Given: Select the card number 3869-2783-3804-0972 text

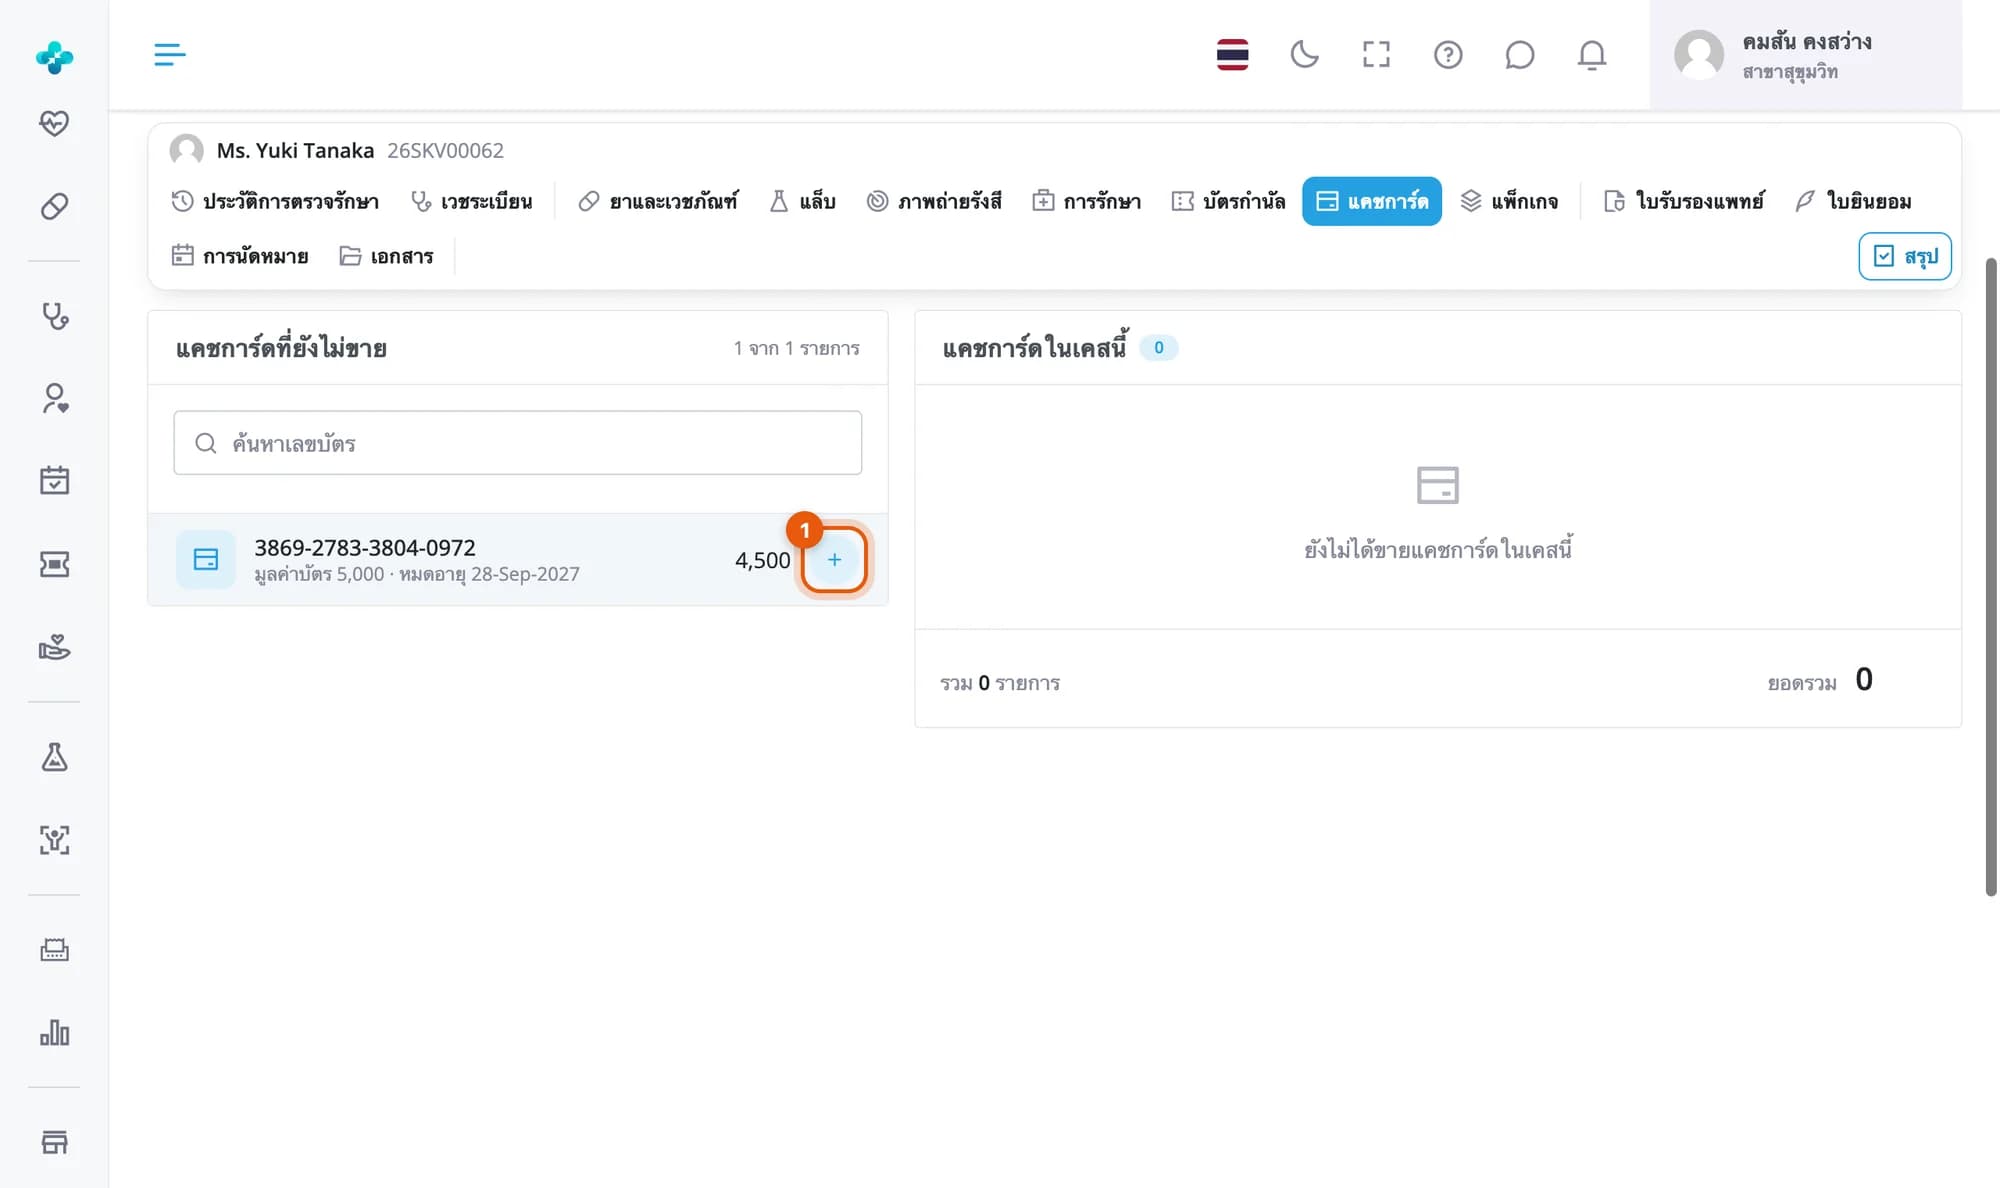Looking at the screenshot, I should pyautogui.click(x=365, y=547).
